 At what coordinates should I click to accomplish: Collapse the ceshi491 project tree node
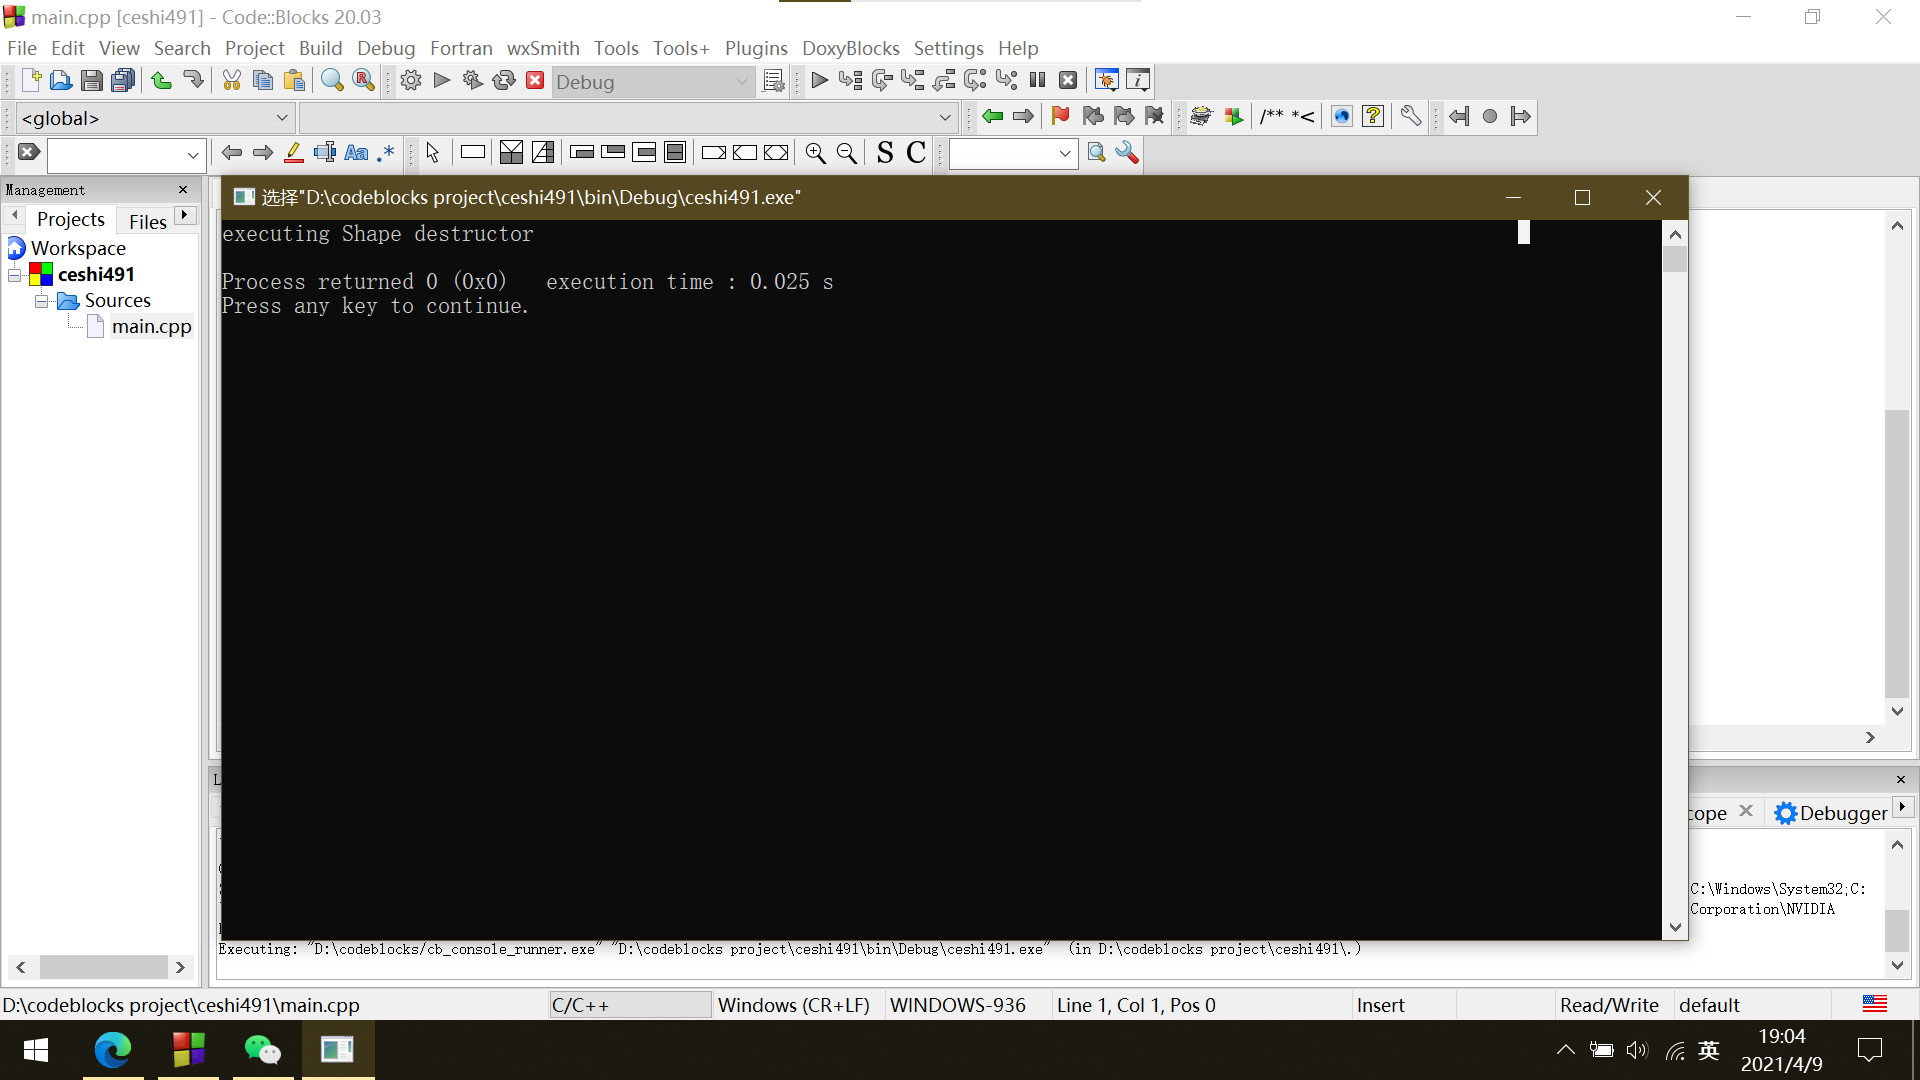pos(15,275)
